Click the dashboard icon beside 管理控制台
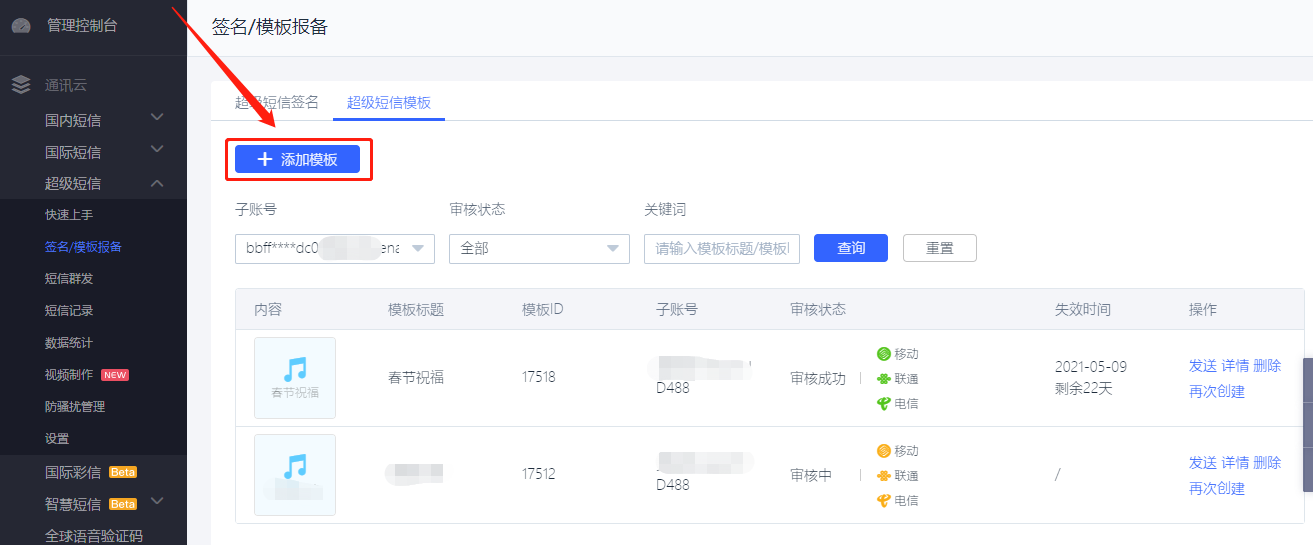Image resolution: width=1313 pixels, height=545 pixels. [21, 26]
